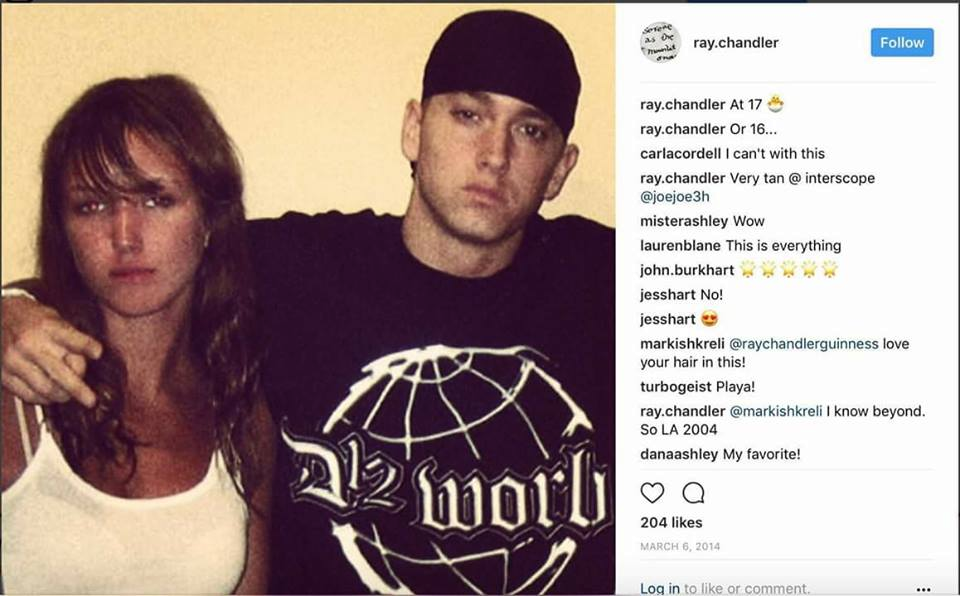The height and width of the screenshot is (596, 960).
Task: Click the March 6, 2014 timestamp
Action: [680, 546]
